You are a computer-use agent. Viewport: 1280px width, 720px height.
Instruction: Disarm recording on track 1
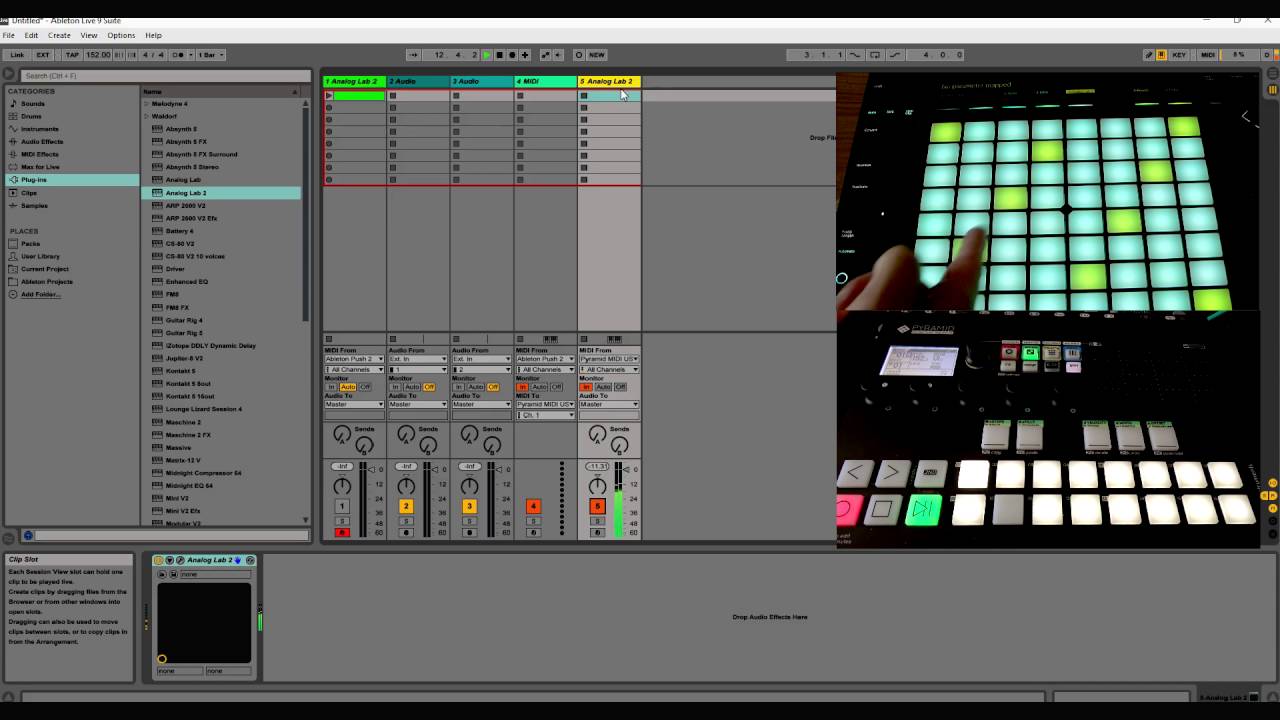342,532
